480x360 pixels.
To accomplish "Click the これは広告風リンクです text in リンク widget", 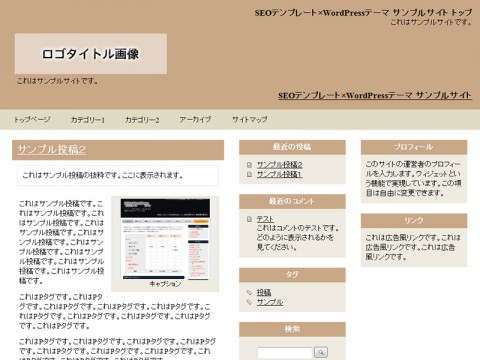I will pos(413,247).
